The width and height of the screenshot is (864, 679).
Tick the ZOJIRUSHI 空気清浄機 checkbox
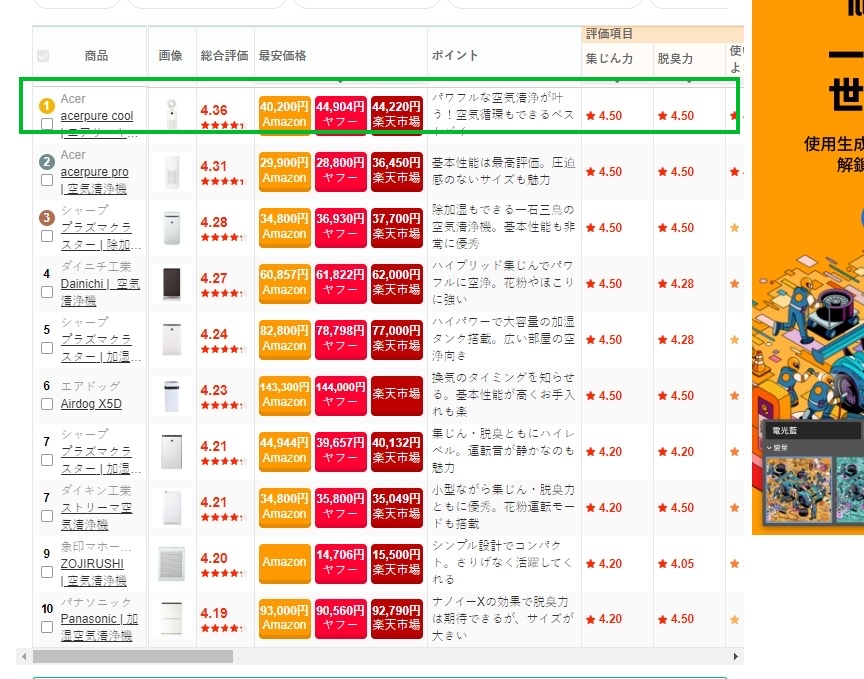47,572
